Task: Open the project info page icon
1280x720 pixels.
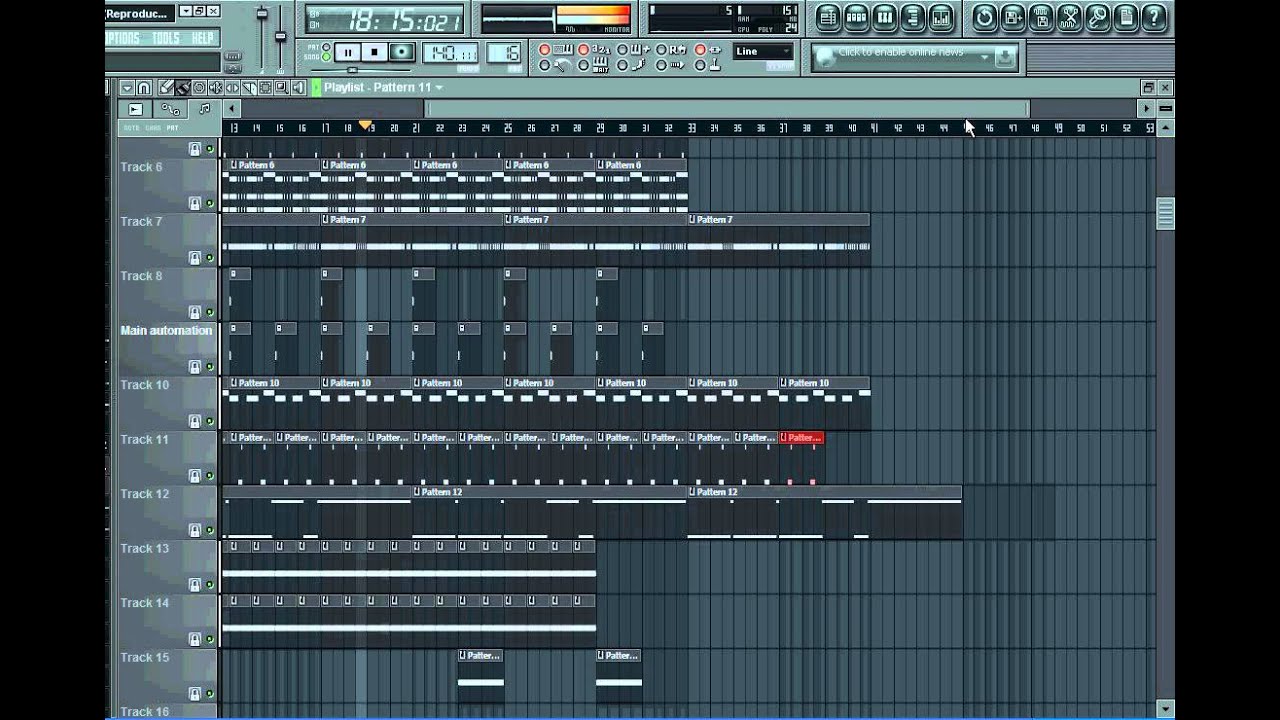Action: tap(1125, 17)
